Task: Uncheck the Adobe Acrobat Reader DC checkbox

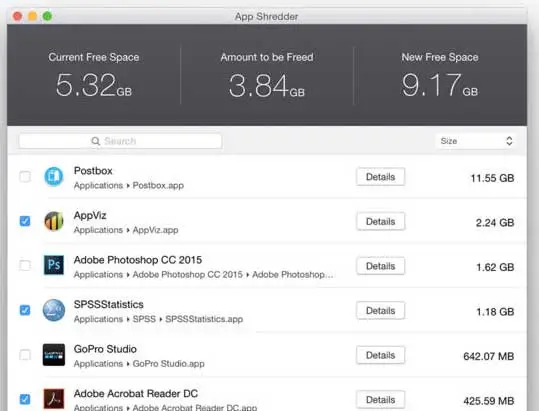Action: pyautogui.click(x=25, y=399)
